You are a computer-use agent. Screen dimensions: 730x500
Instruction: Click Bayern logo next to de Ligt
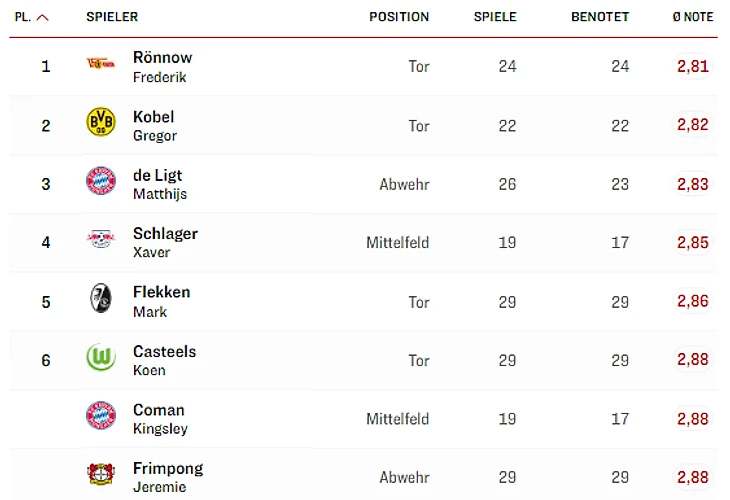(100, 182)
